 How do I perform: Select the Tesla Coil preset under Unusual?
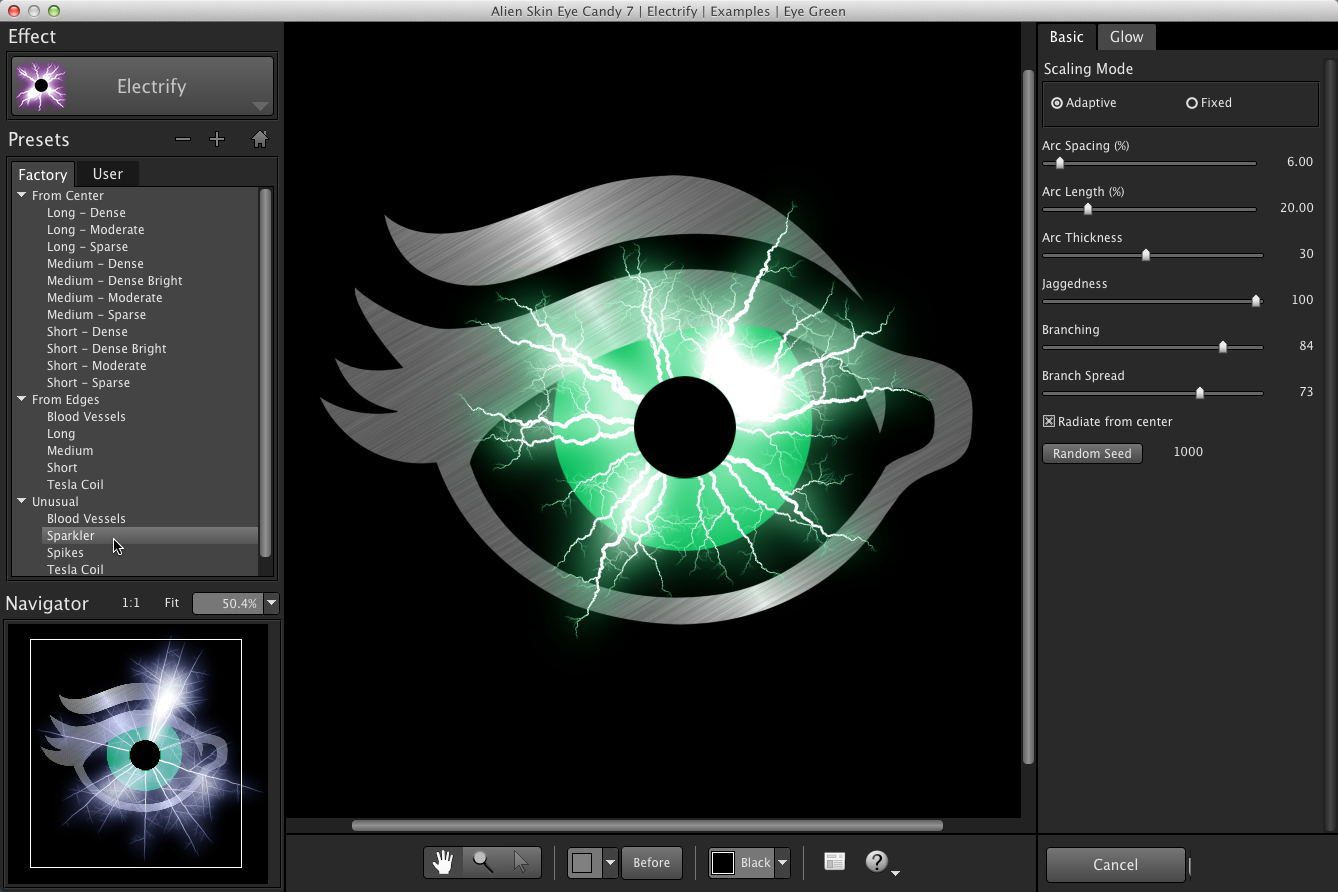[75, 569]
